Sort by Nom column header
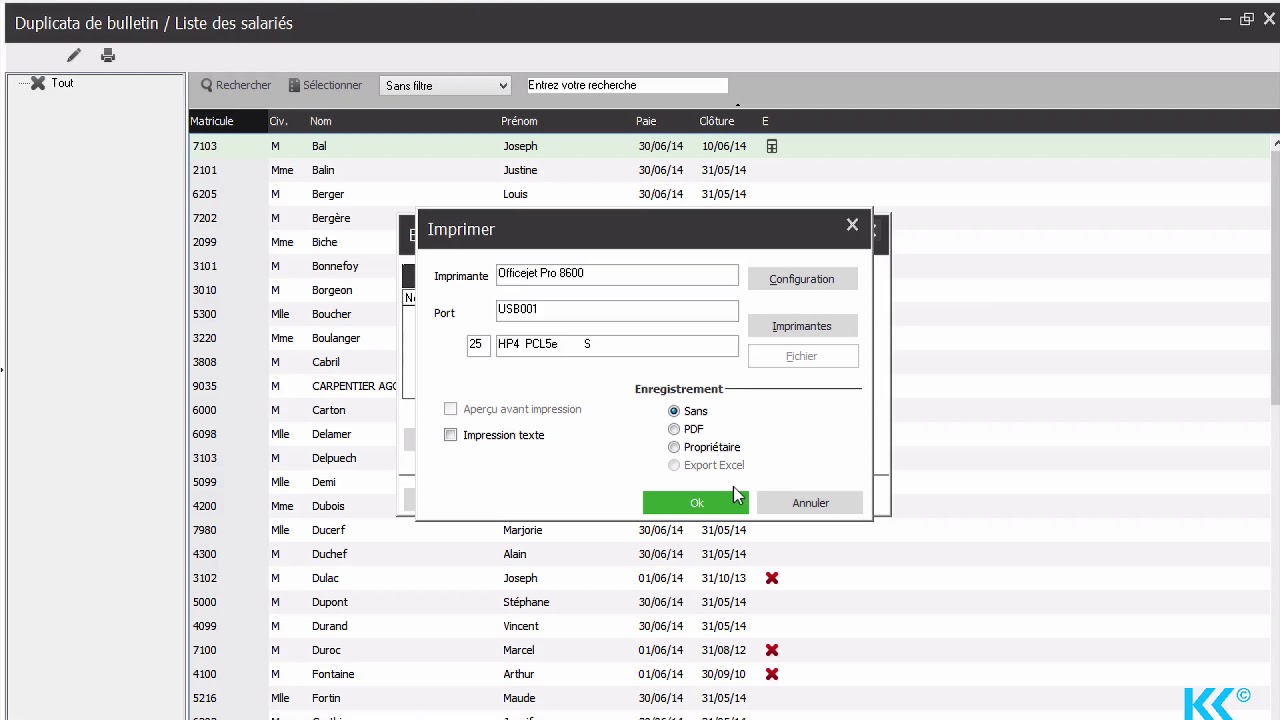This screenshot has height=720, width=1280. (x=320, y=121)
